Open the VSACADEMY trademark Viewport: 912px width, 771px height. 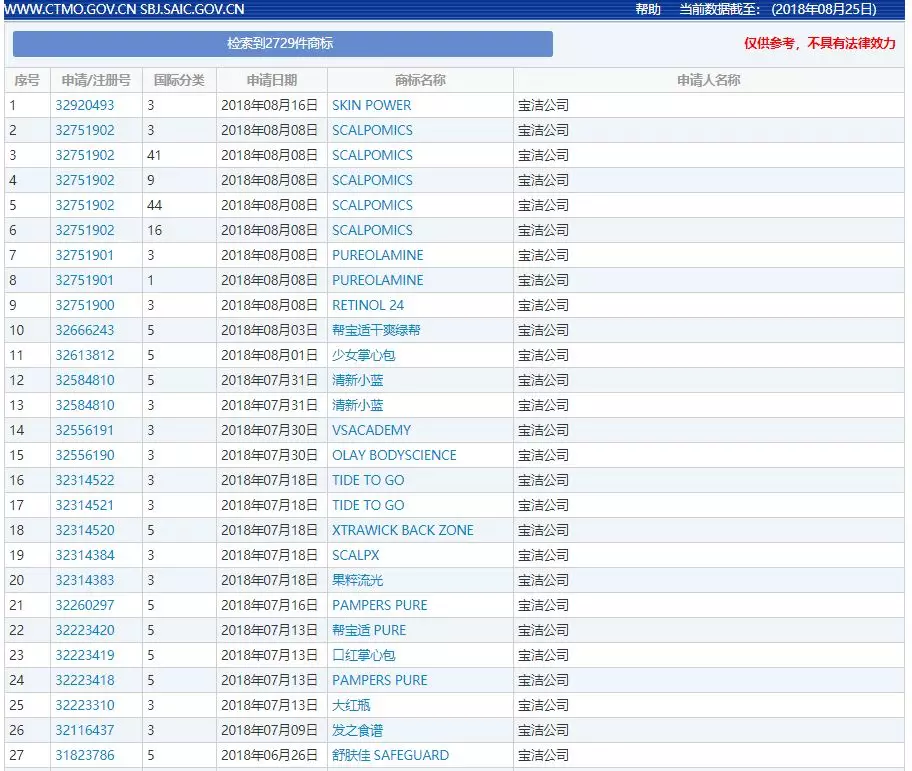click(371, 430)
